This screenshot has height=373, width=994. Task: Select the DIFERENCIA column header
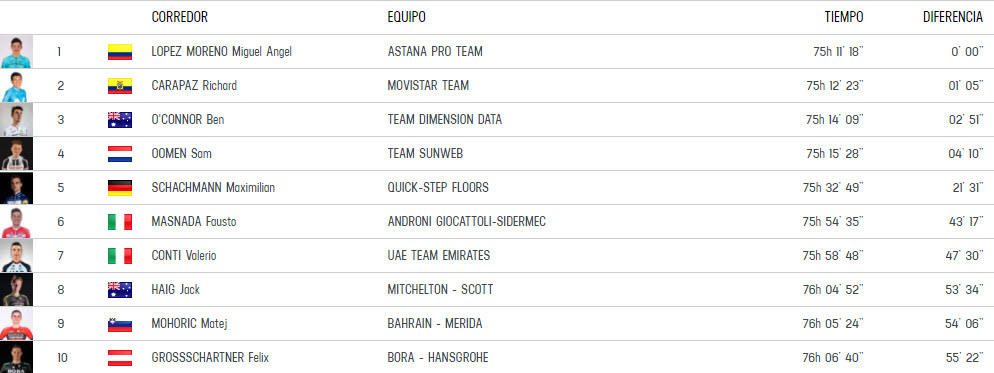953,17
